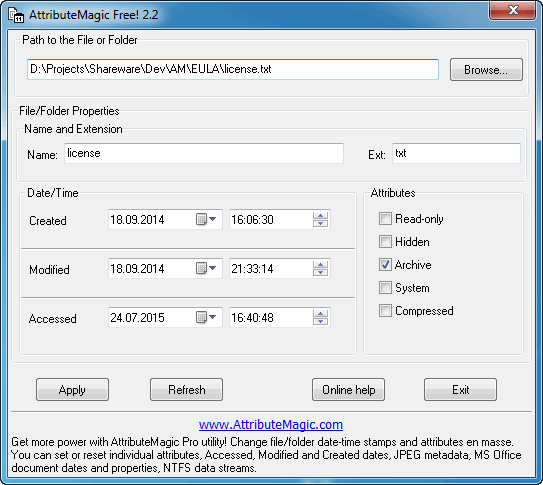Click the AttributeMagic app icon in title bar
543x485 pixels.
pos(16,15)
